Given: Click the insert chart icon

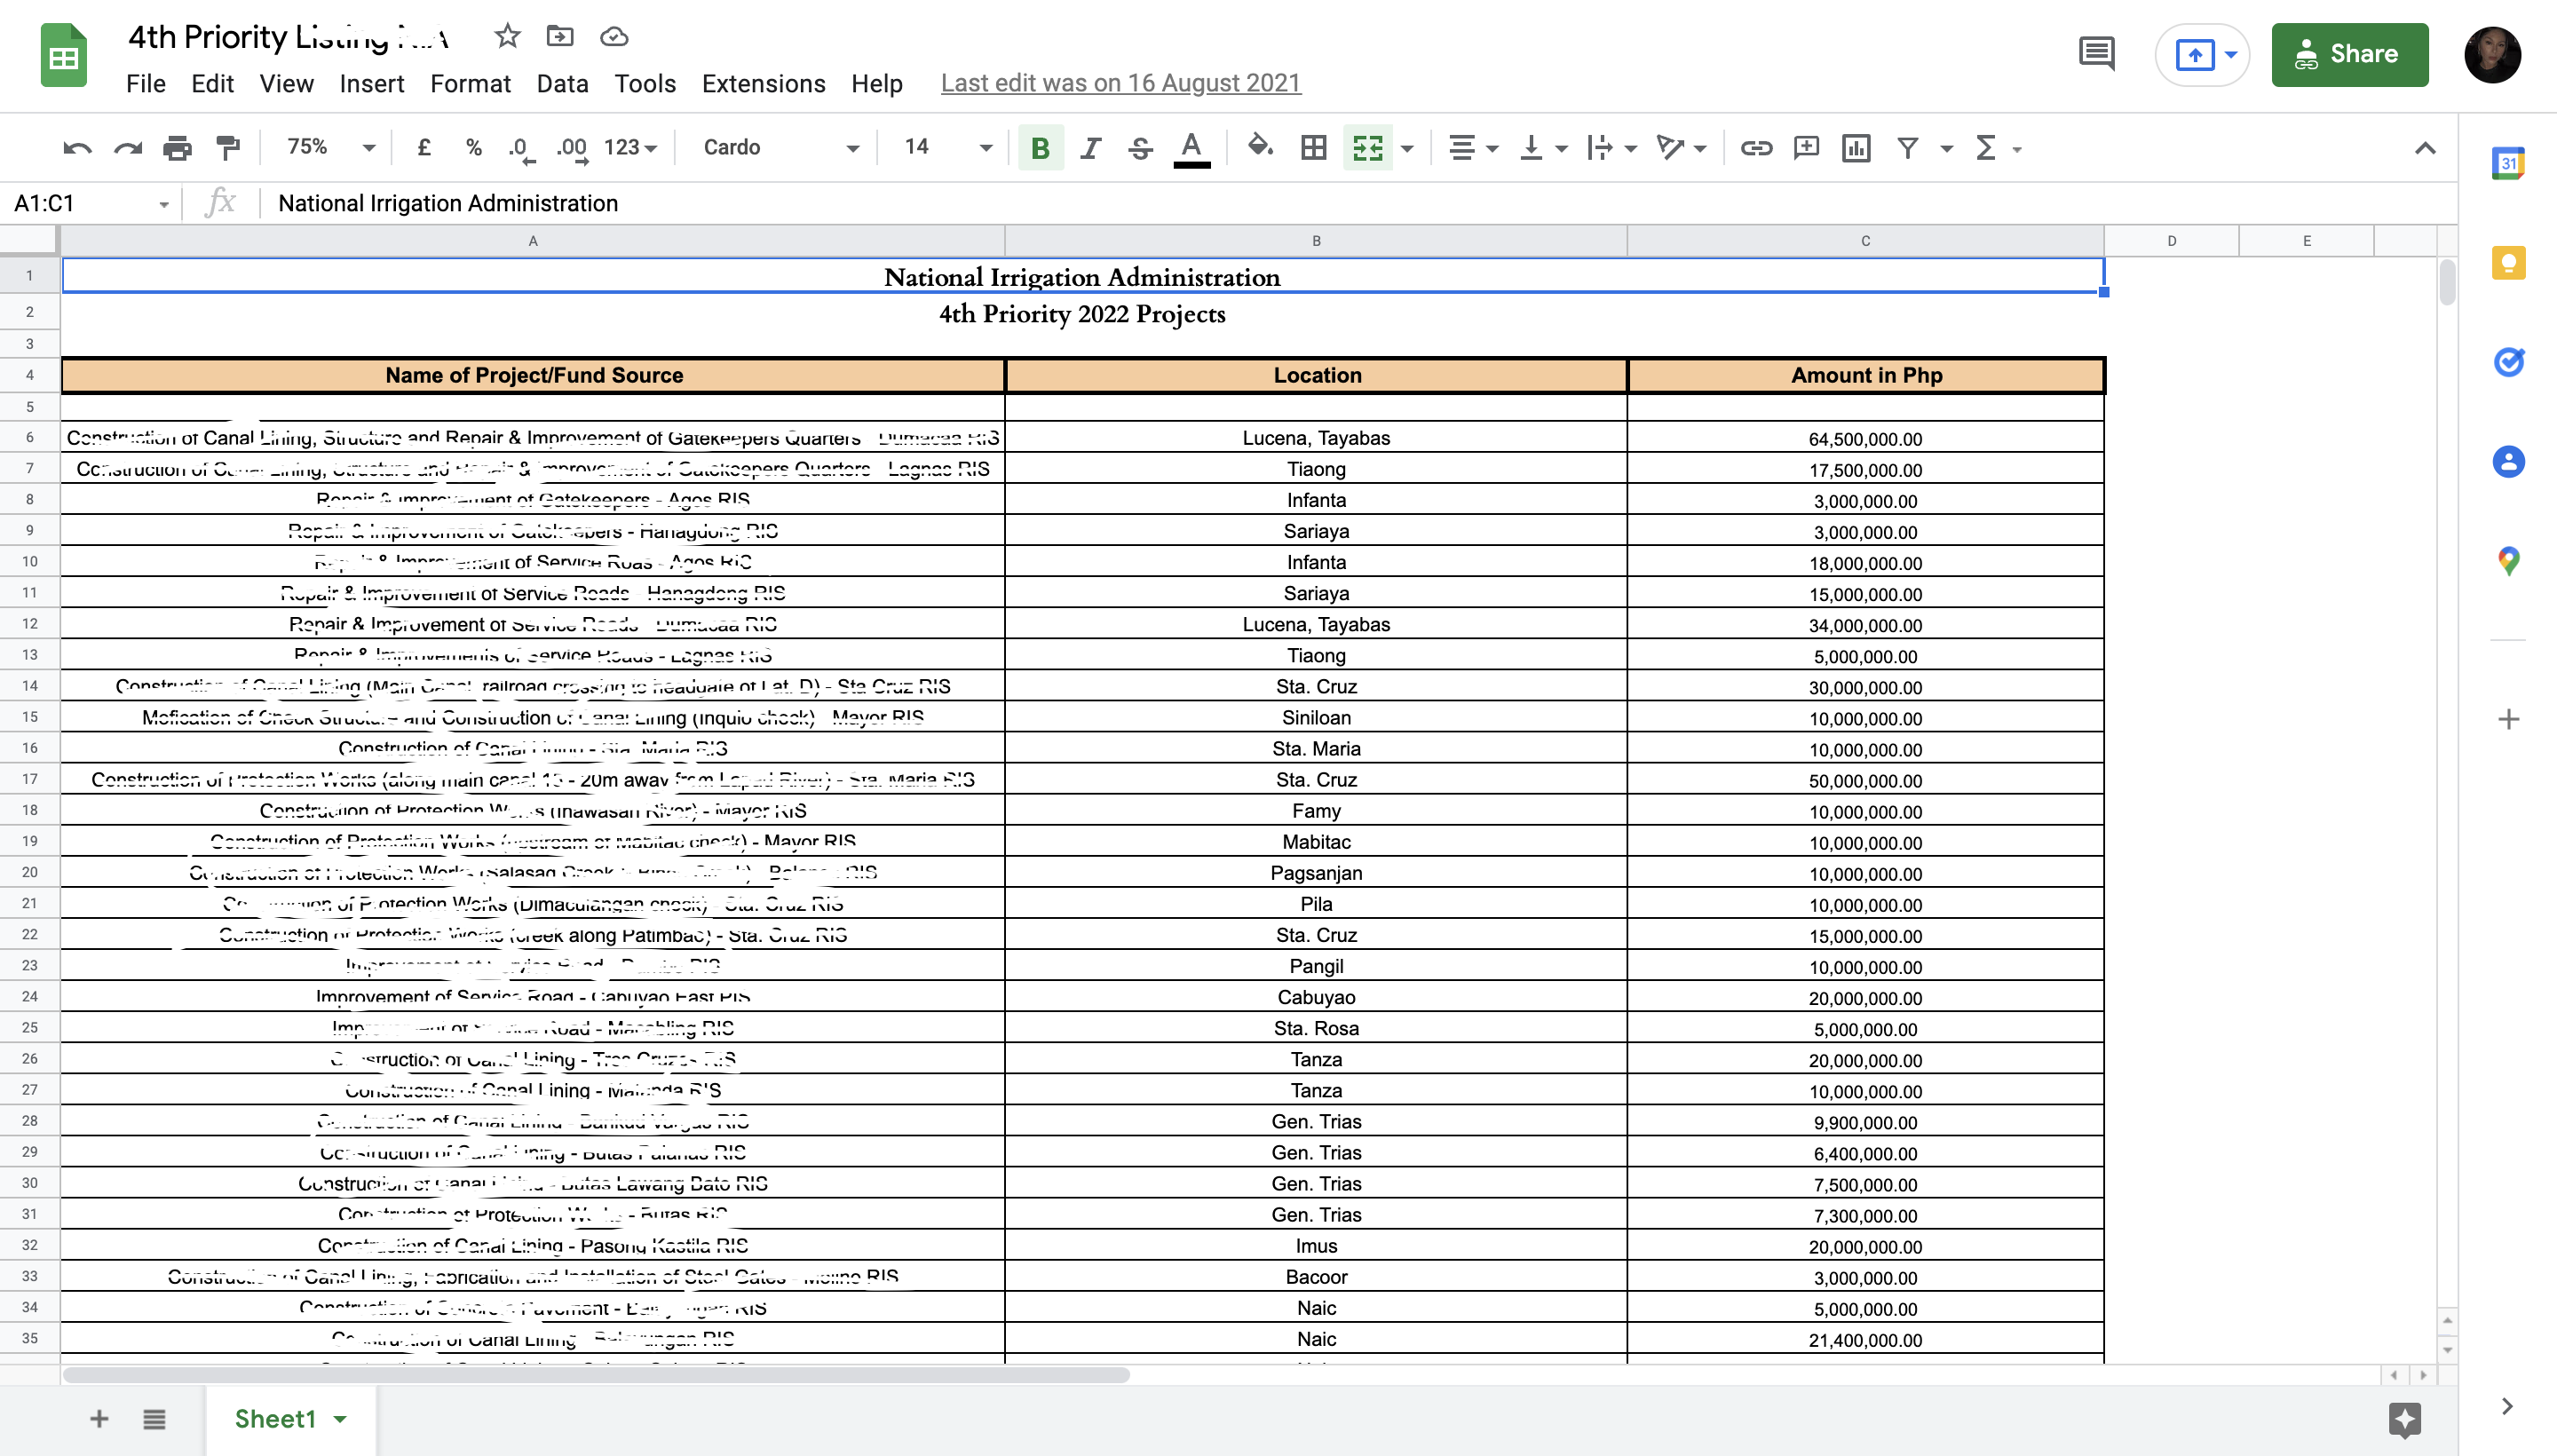Looking at the screenshot, I should [x=1856, y=148].
